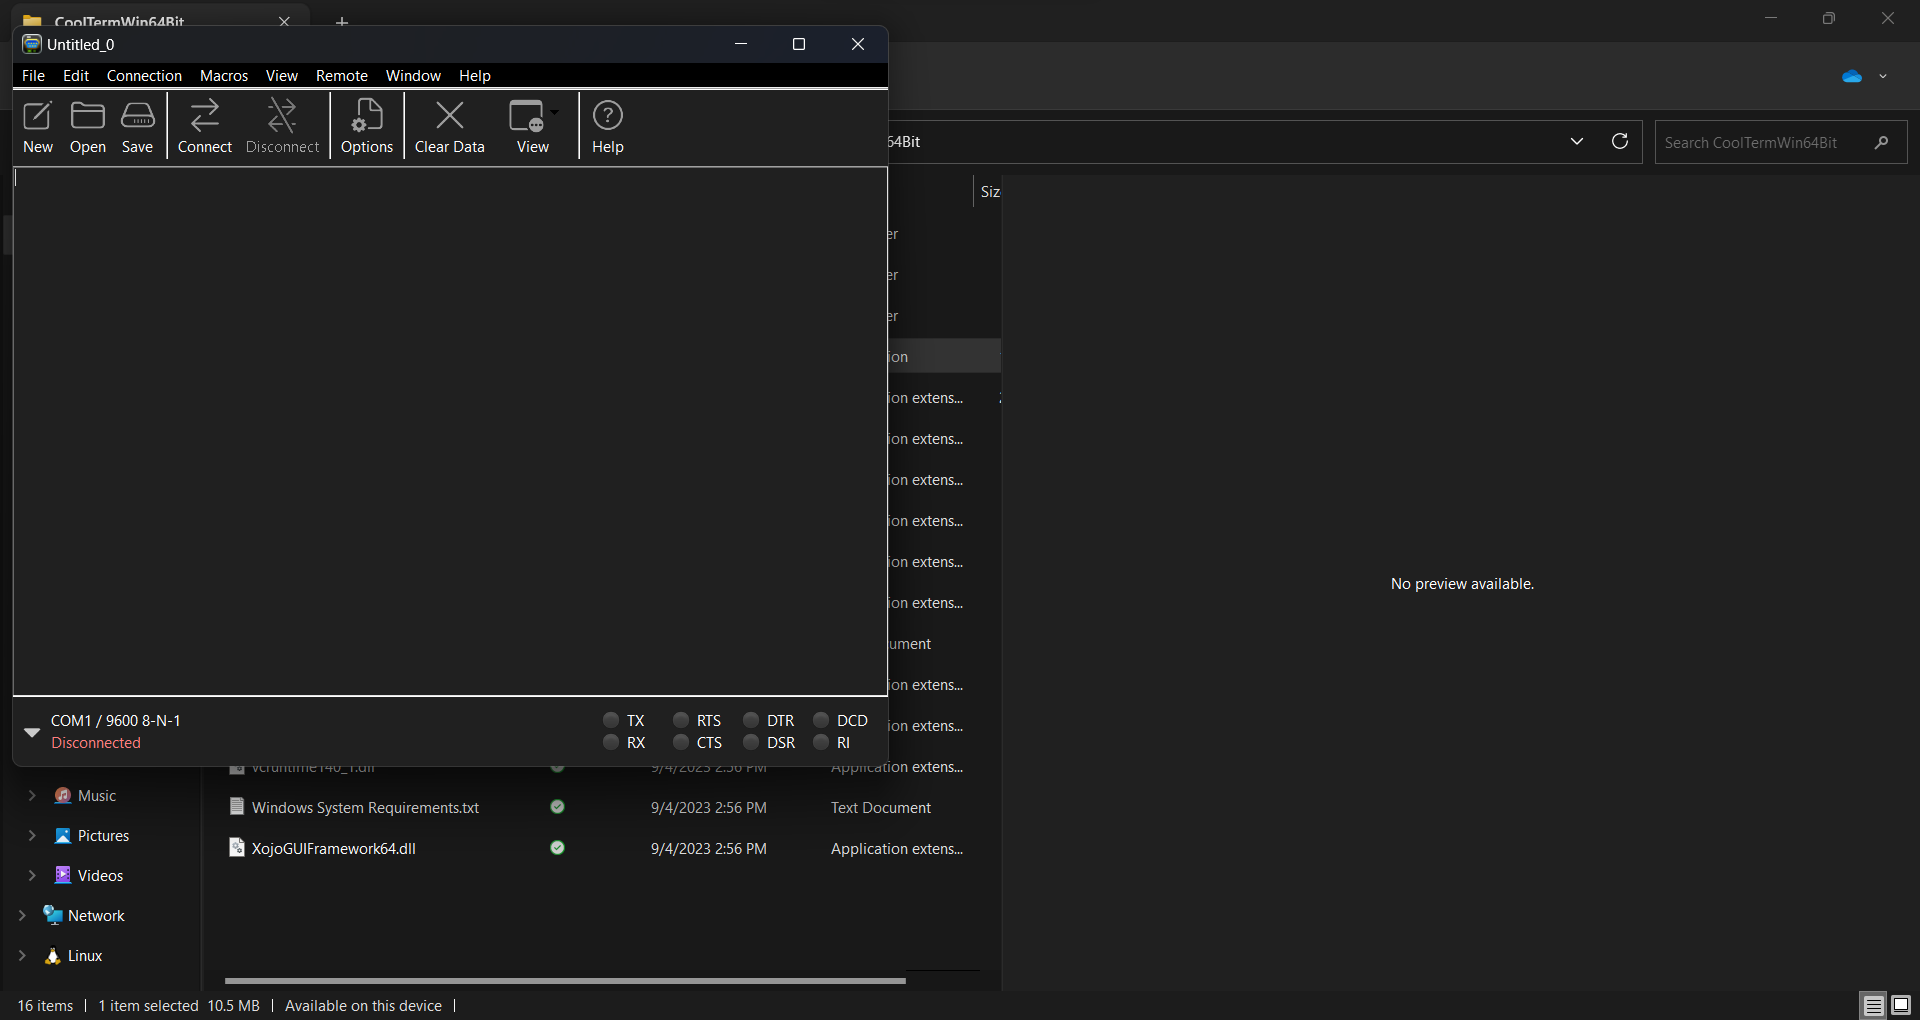Open the Help toolbar icon
The image size is (1920, 1020).
point(607,126)
